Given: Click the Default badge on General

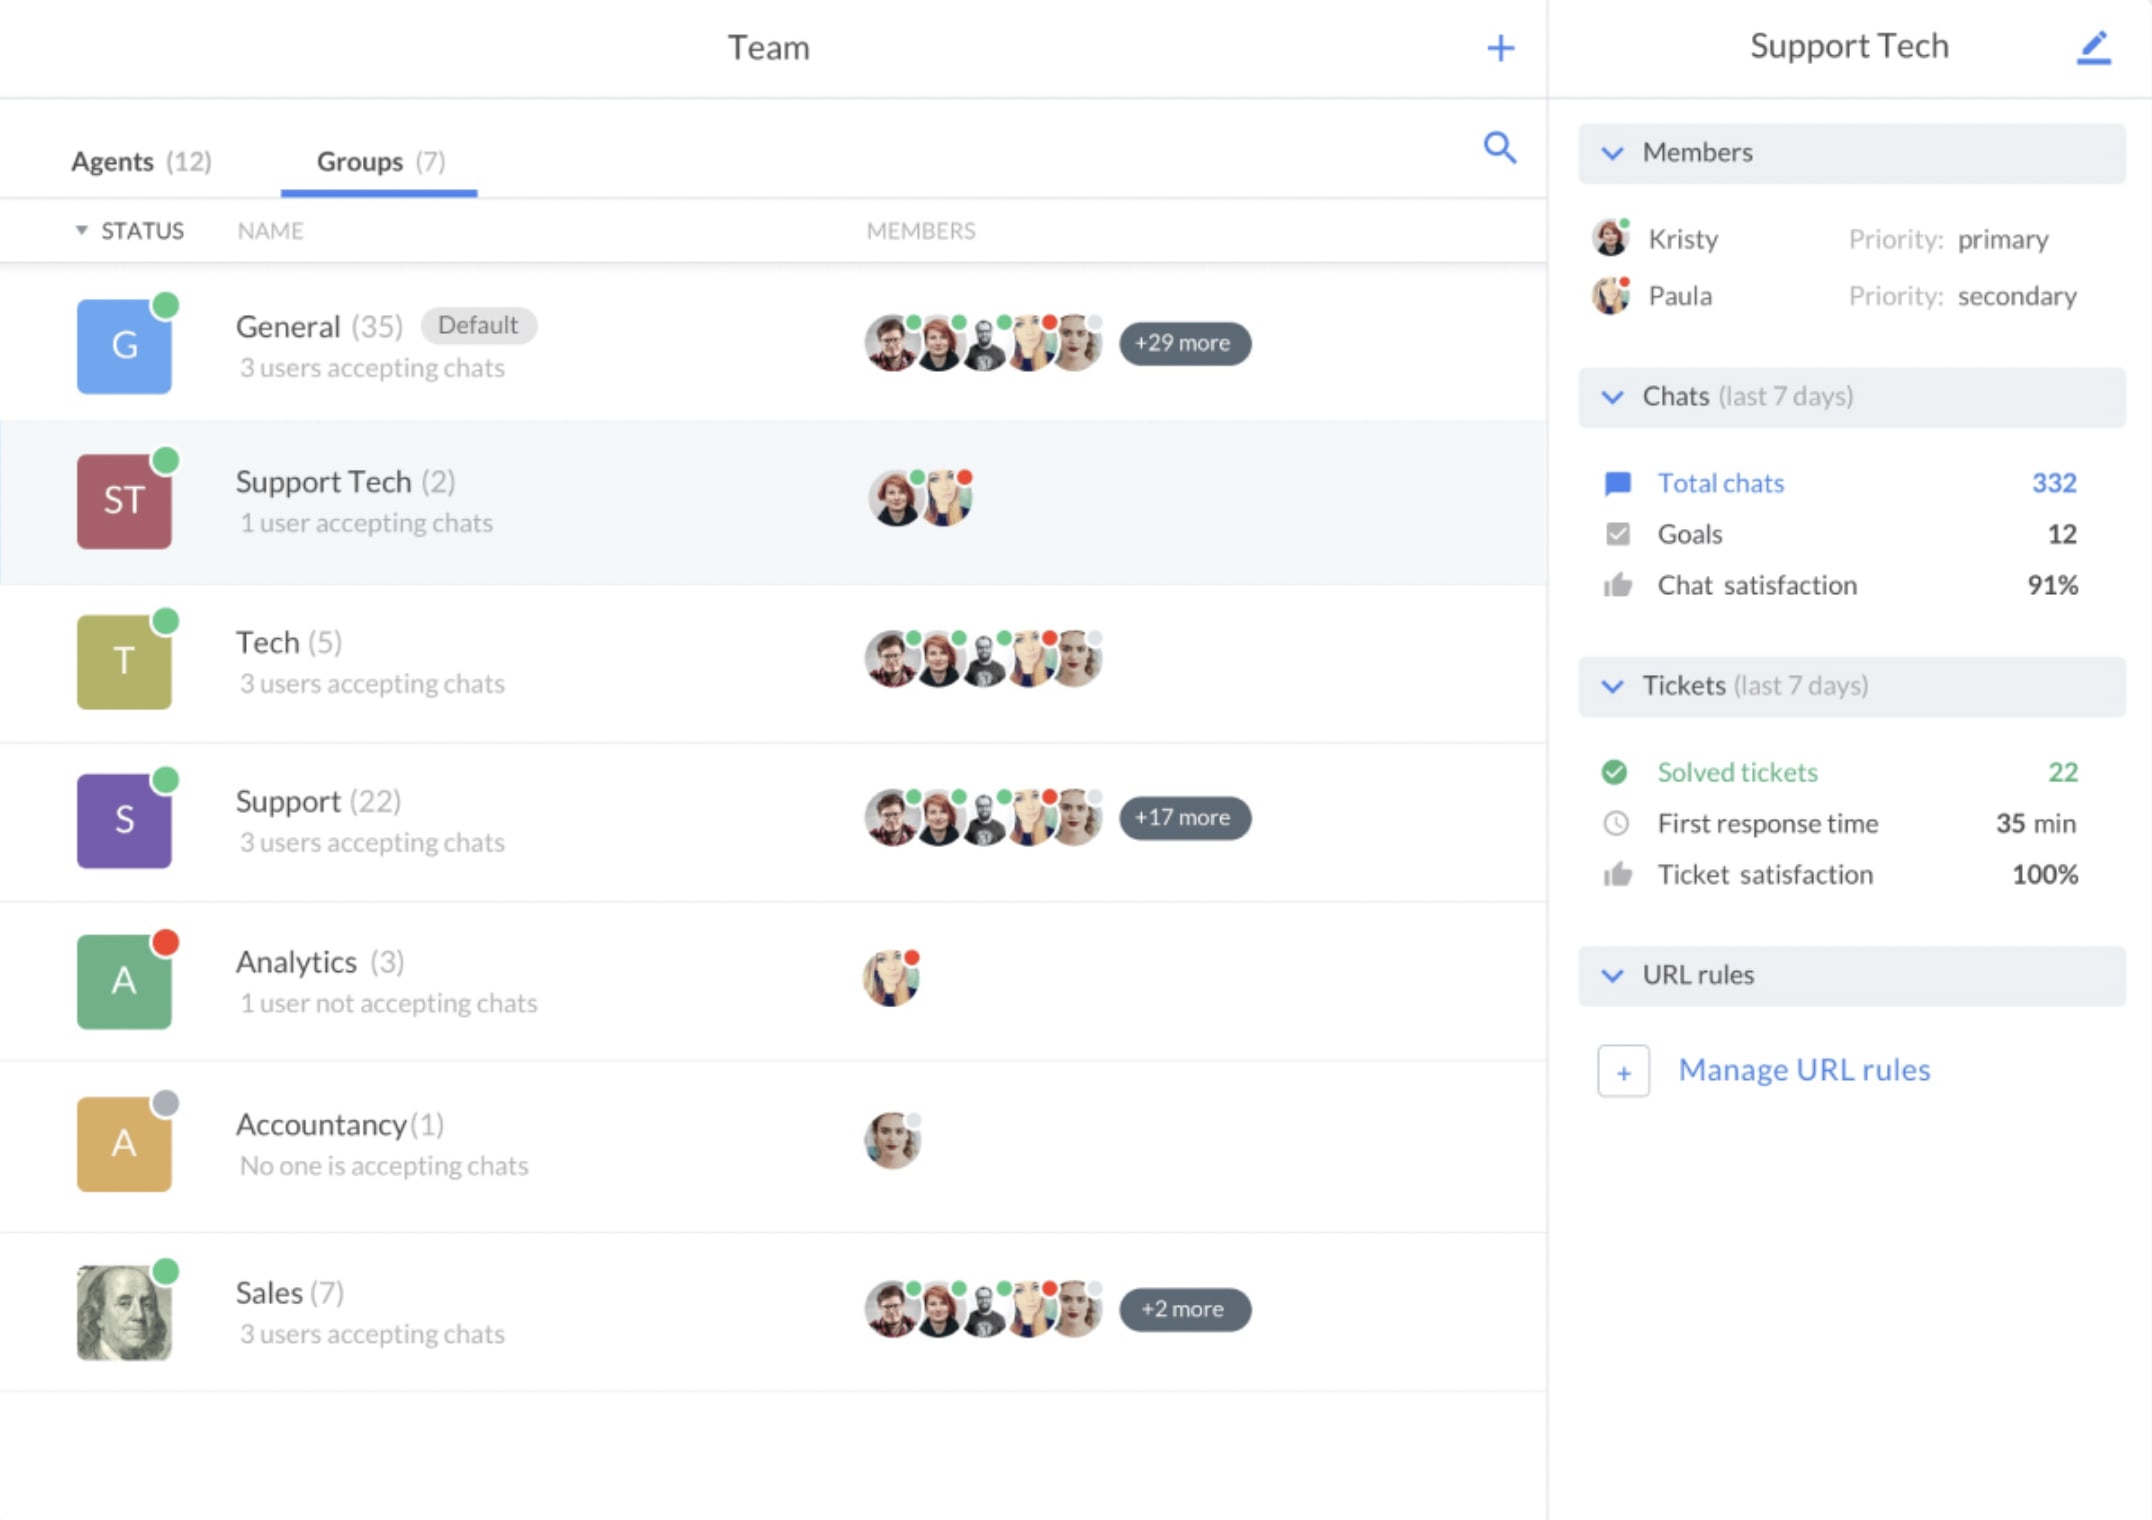Looking at the screenshot, I should pos(478,325).
